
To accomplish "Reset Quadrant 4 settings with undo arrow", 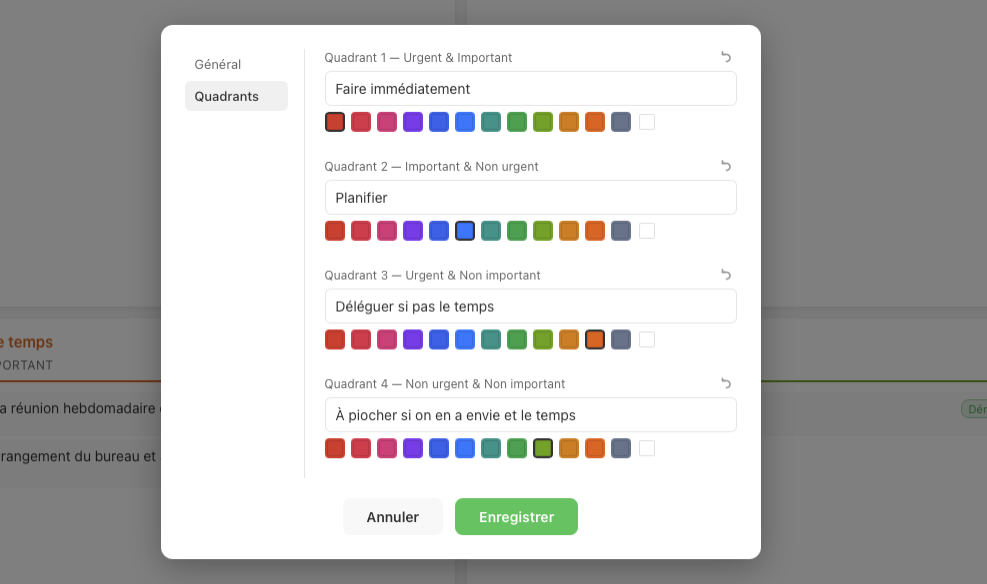I will [726, 383].
